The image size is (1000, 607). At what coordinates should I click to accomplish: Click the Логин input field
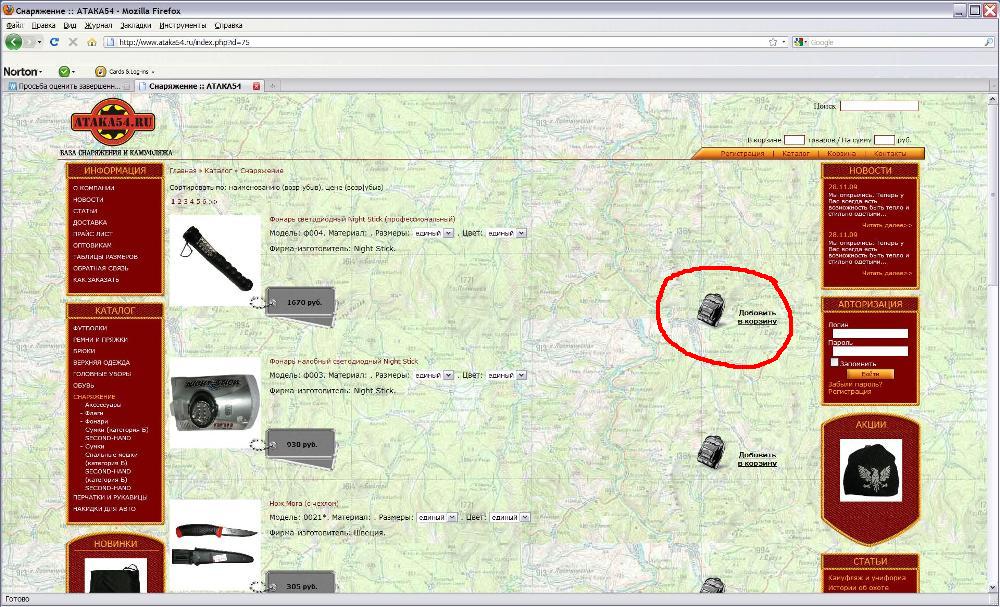[x=869, y=333]
